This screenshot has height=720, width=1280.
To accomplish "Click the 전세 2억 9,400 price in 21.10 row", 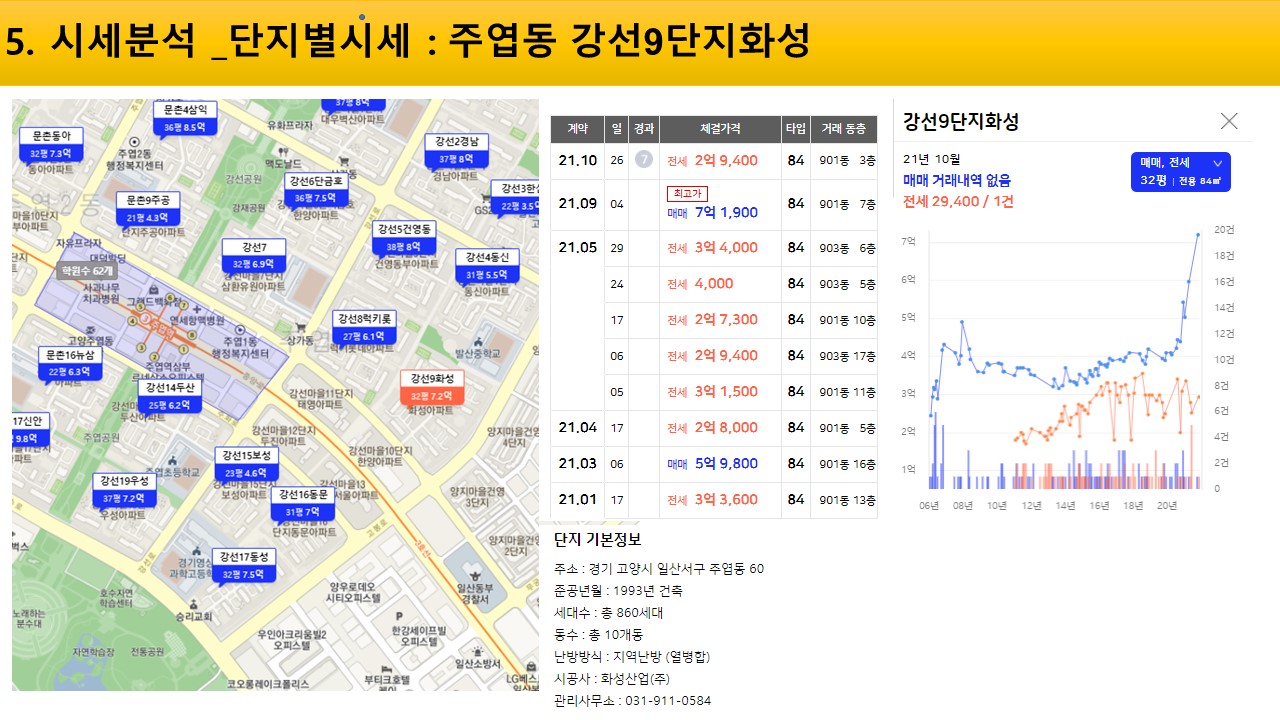I will [x=713, y=160].
